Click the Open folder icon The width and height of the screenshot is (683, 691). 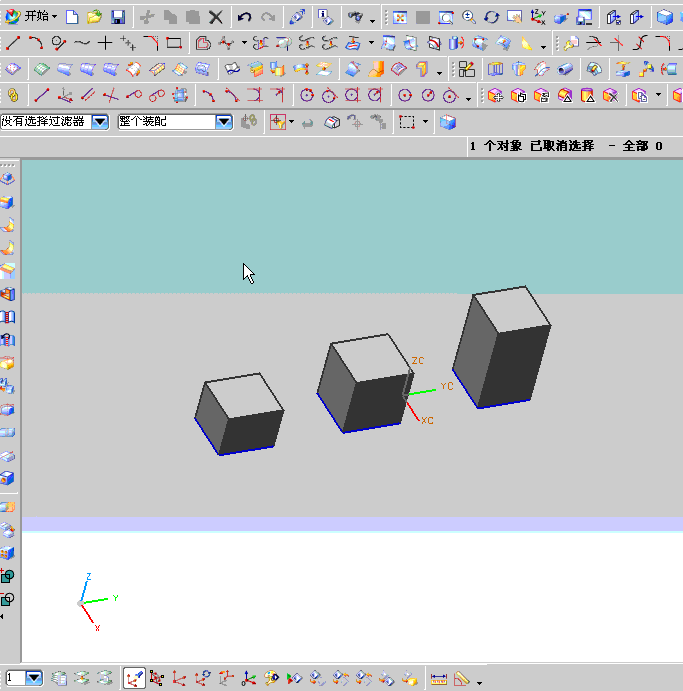(x=94, y=17)
